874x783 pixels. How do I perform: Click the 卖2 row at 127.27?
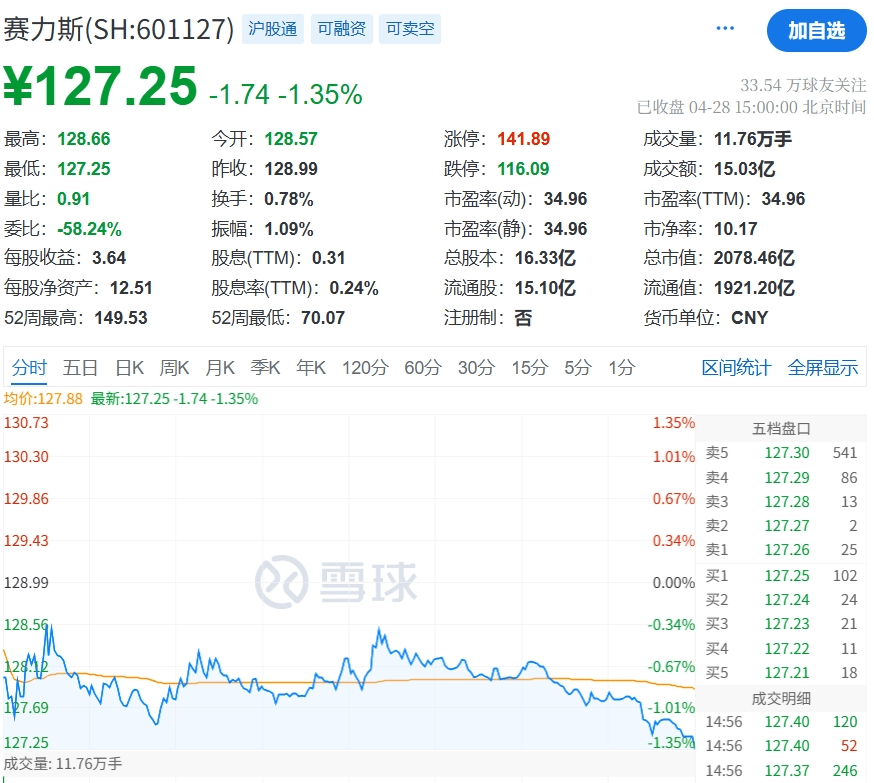pyautogui.click(x=781, y=526)
